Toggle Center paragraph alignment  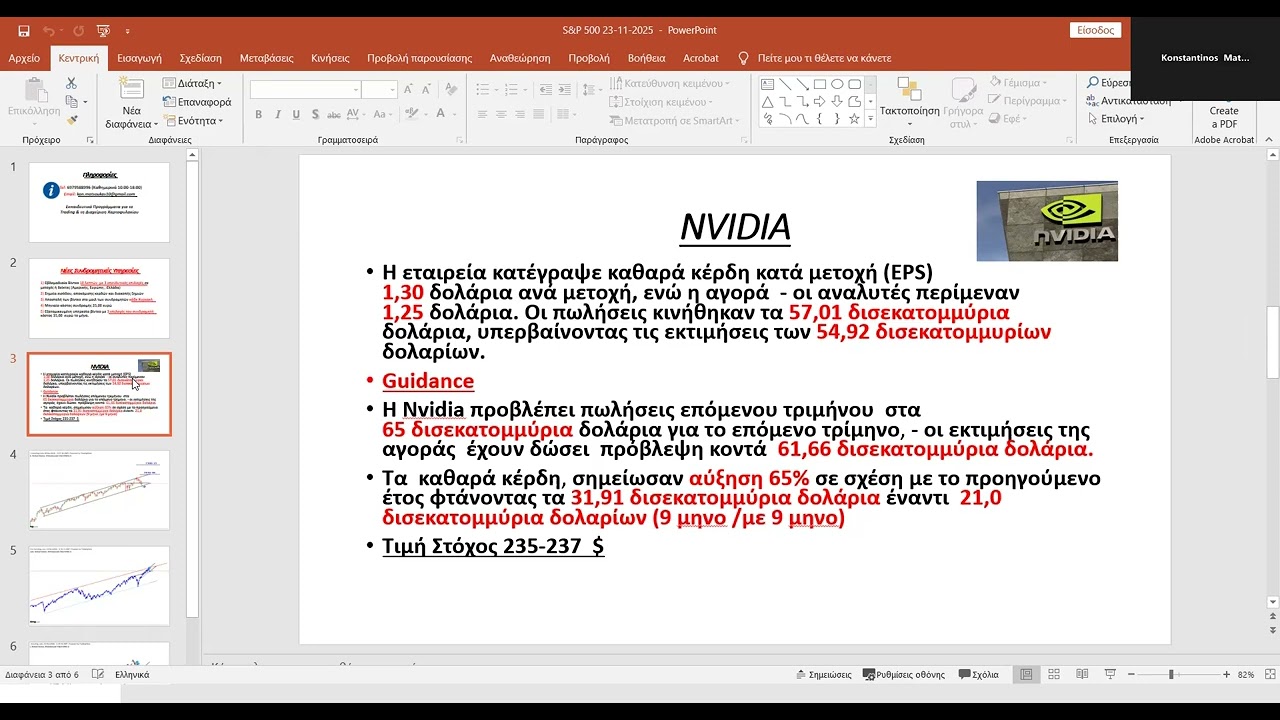[500, 115]
